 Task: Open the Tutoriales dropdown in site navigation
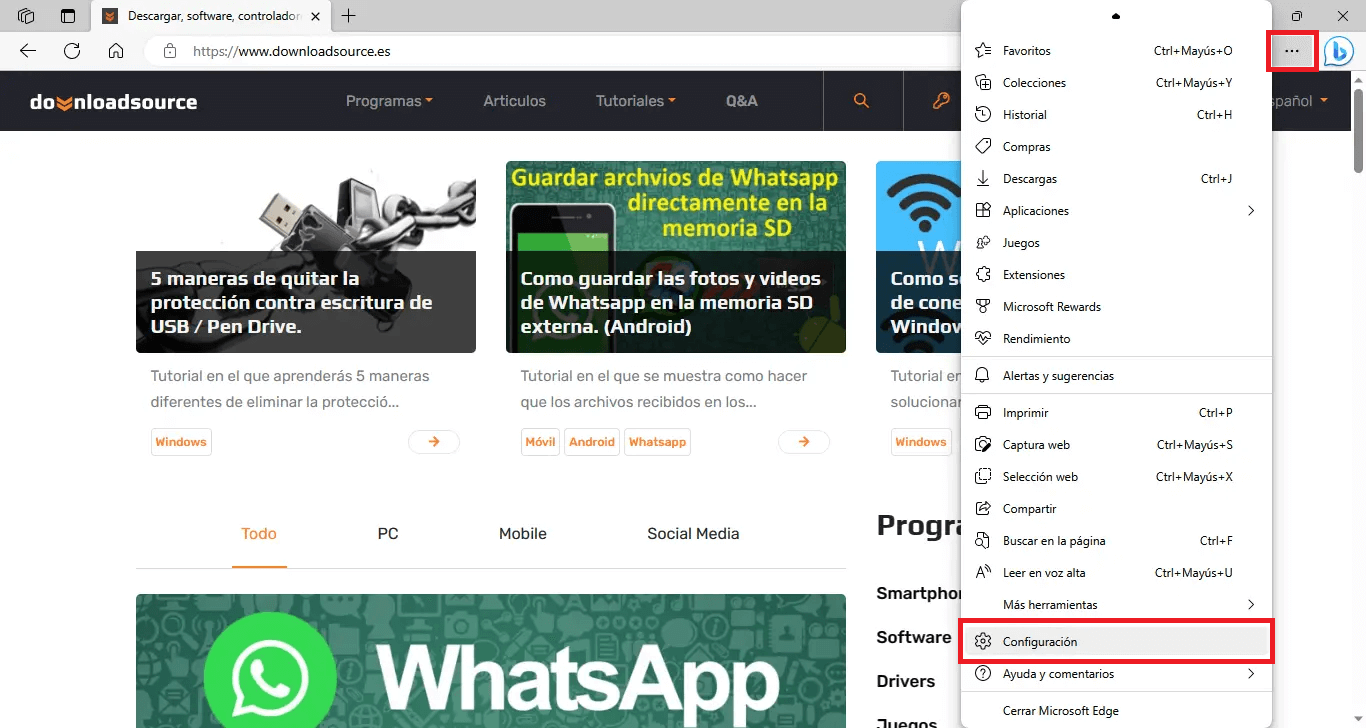635,101
